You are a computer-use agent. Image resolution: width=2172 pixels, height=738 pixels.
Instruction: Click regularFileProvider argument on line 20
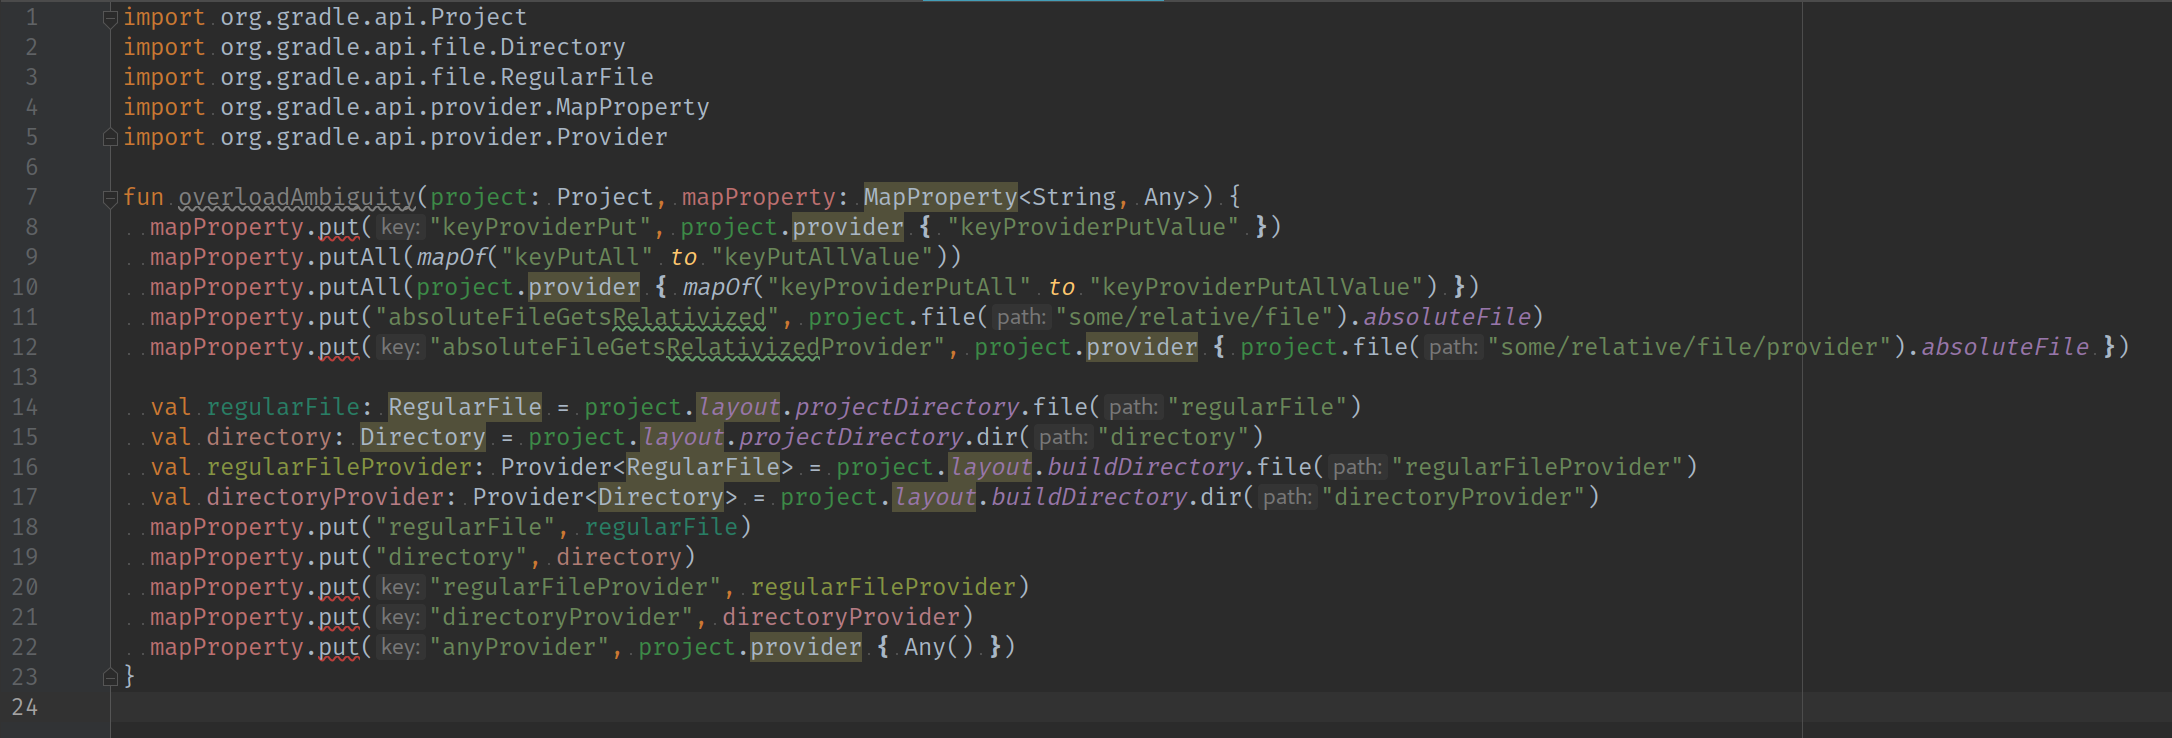(883, 587)
